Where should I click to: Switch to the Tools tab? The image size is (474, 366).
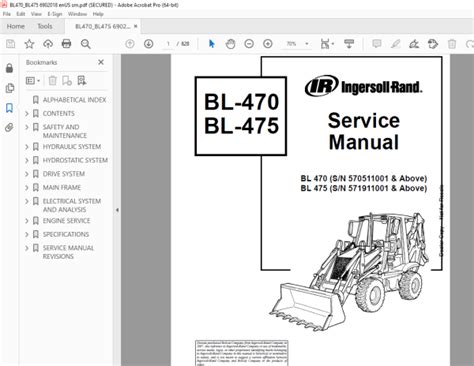[x=45, y=26]
